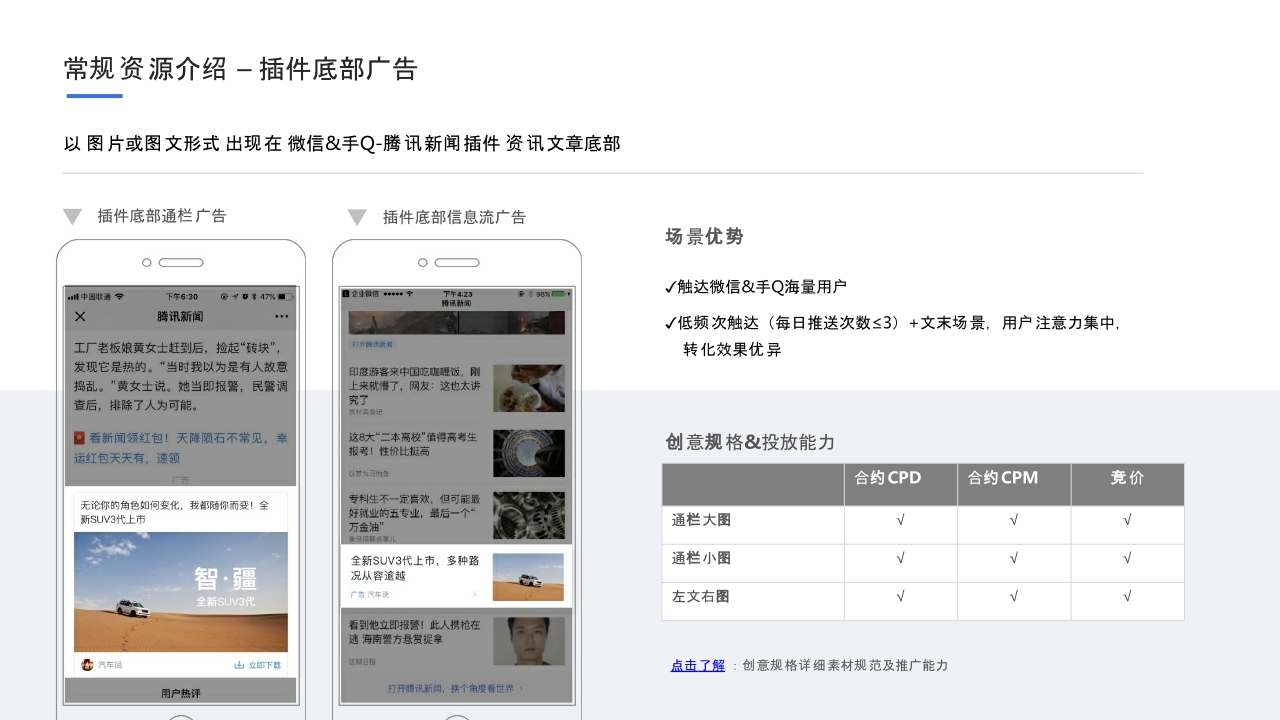Dismiss the 全新SUV3代 ad via its × toggle
1280x720 pixels.
coord(475,594)
